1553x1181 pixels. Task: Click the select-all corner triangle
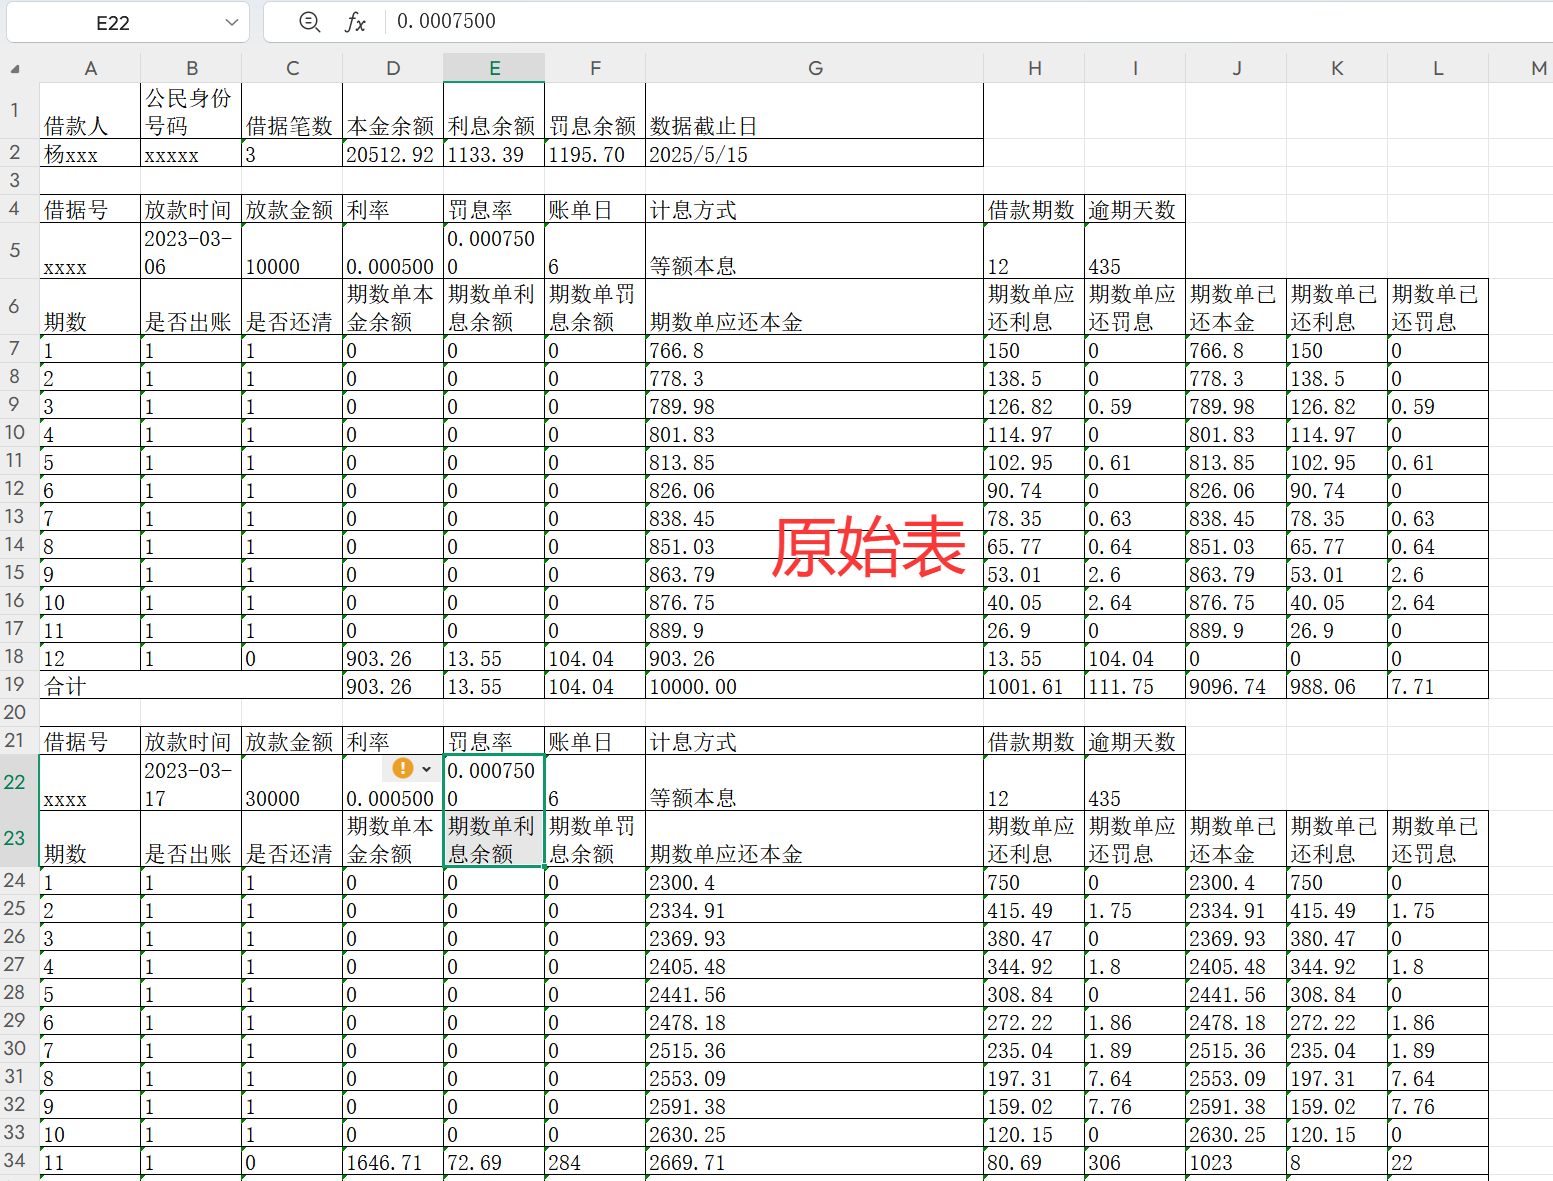tap(15, 69)
